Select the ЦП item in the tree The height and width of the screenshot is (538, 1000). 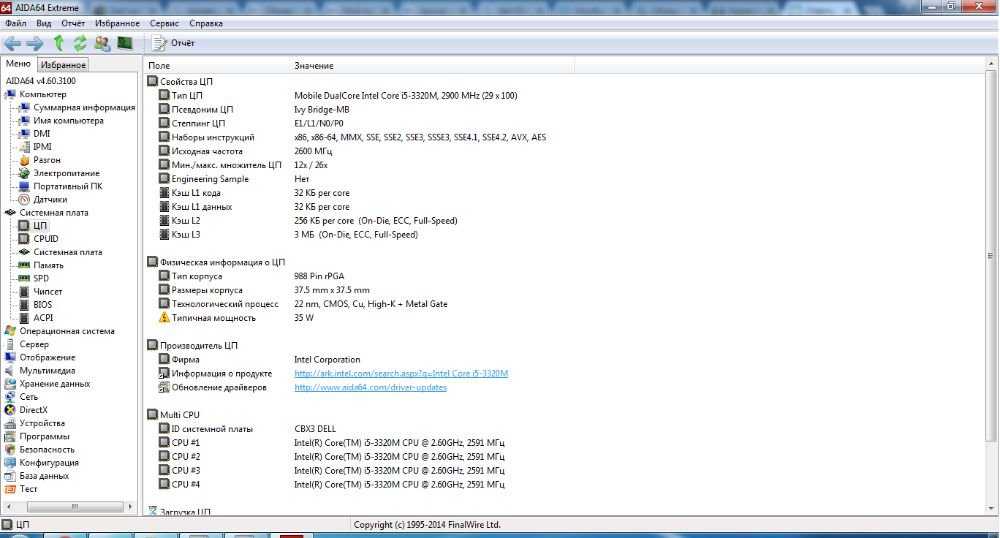[40, 225]
